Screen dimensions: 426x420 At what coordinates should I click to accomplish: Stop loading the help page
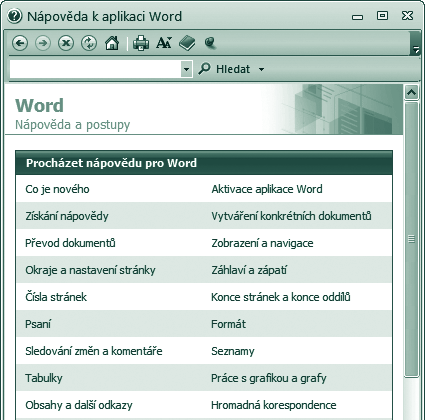click(x=66, y=43)
